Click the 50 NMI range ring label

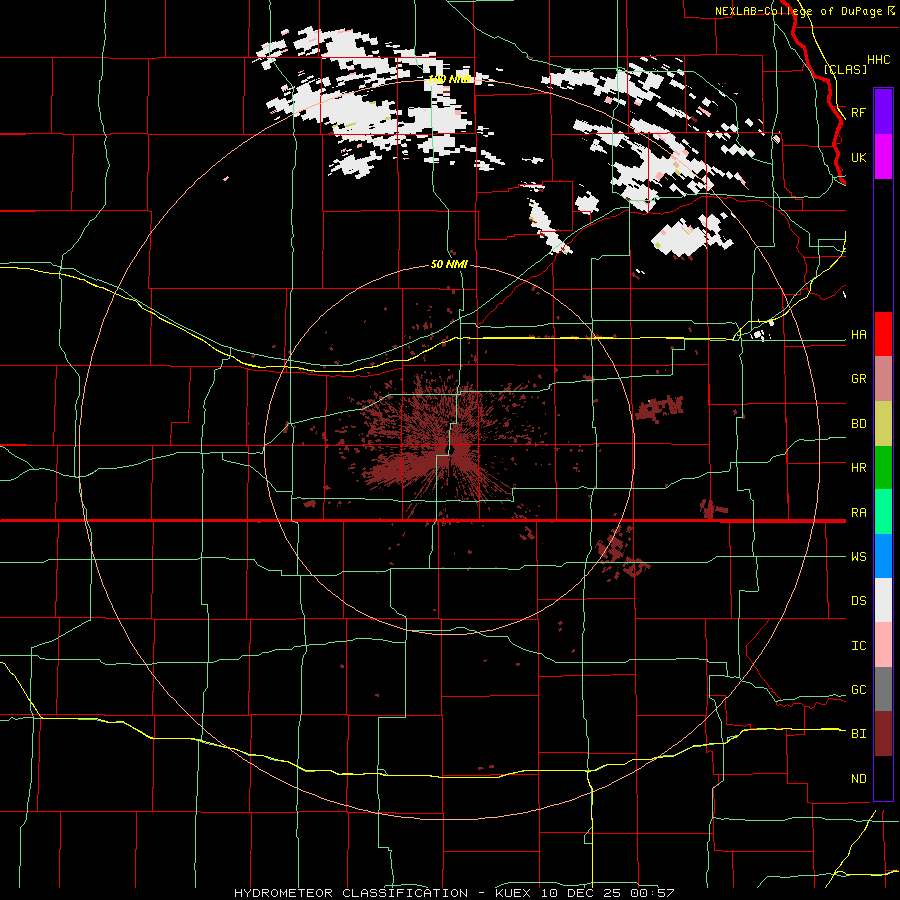pos(449,264)
